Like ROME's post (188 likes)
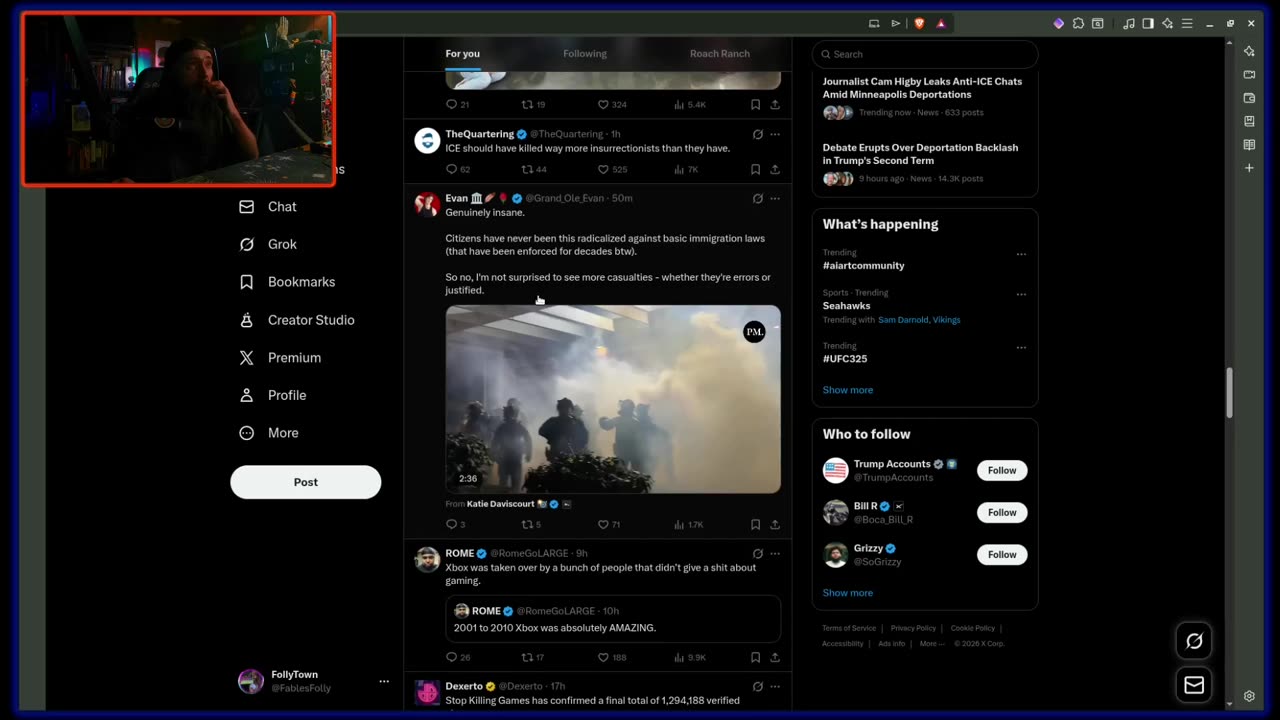Screen dimensions: 1280x720 tap(612, 657)
